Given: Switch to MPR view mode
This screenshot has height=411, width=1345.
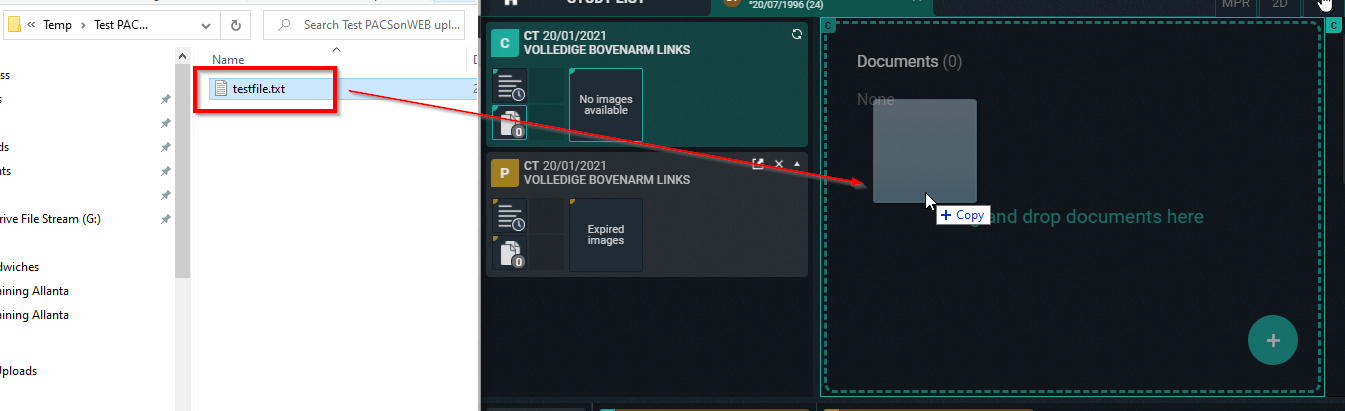Looking at the screenshot, I should pos(1236,5).
